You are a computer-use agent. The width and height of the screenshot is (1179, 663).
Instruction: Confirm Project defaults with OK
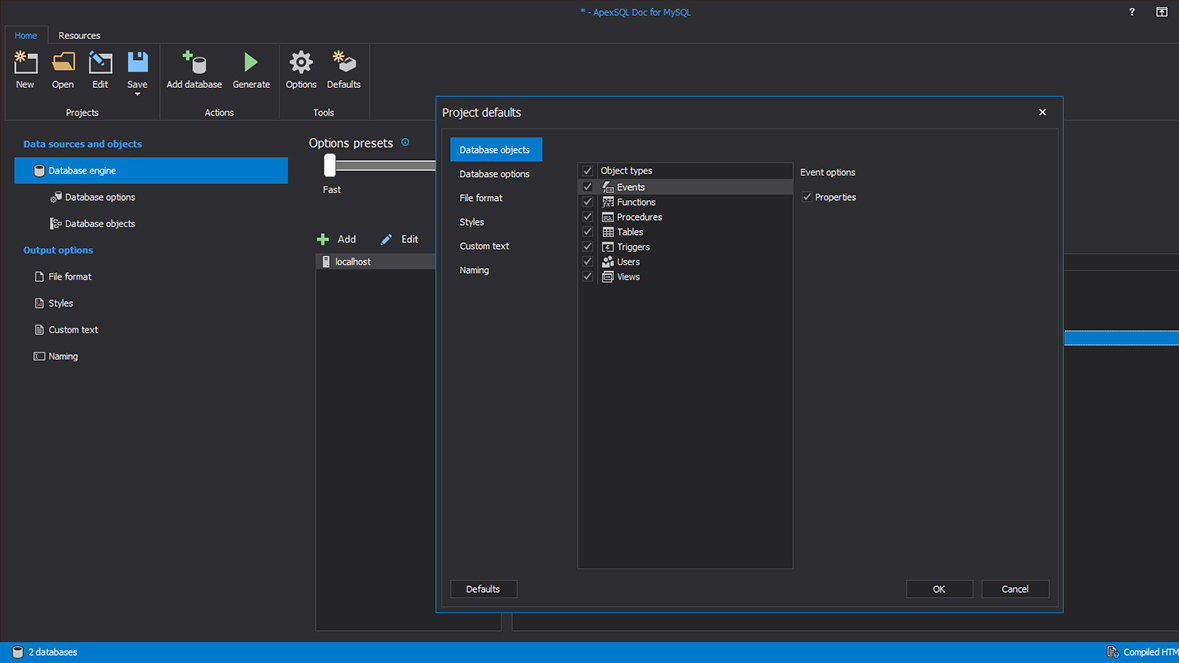[939, 589]
